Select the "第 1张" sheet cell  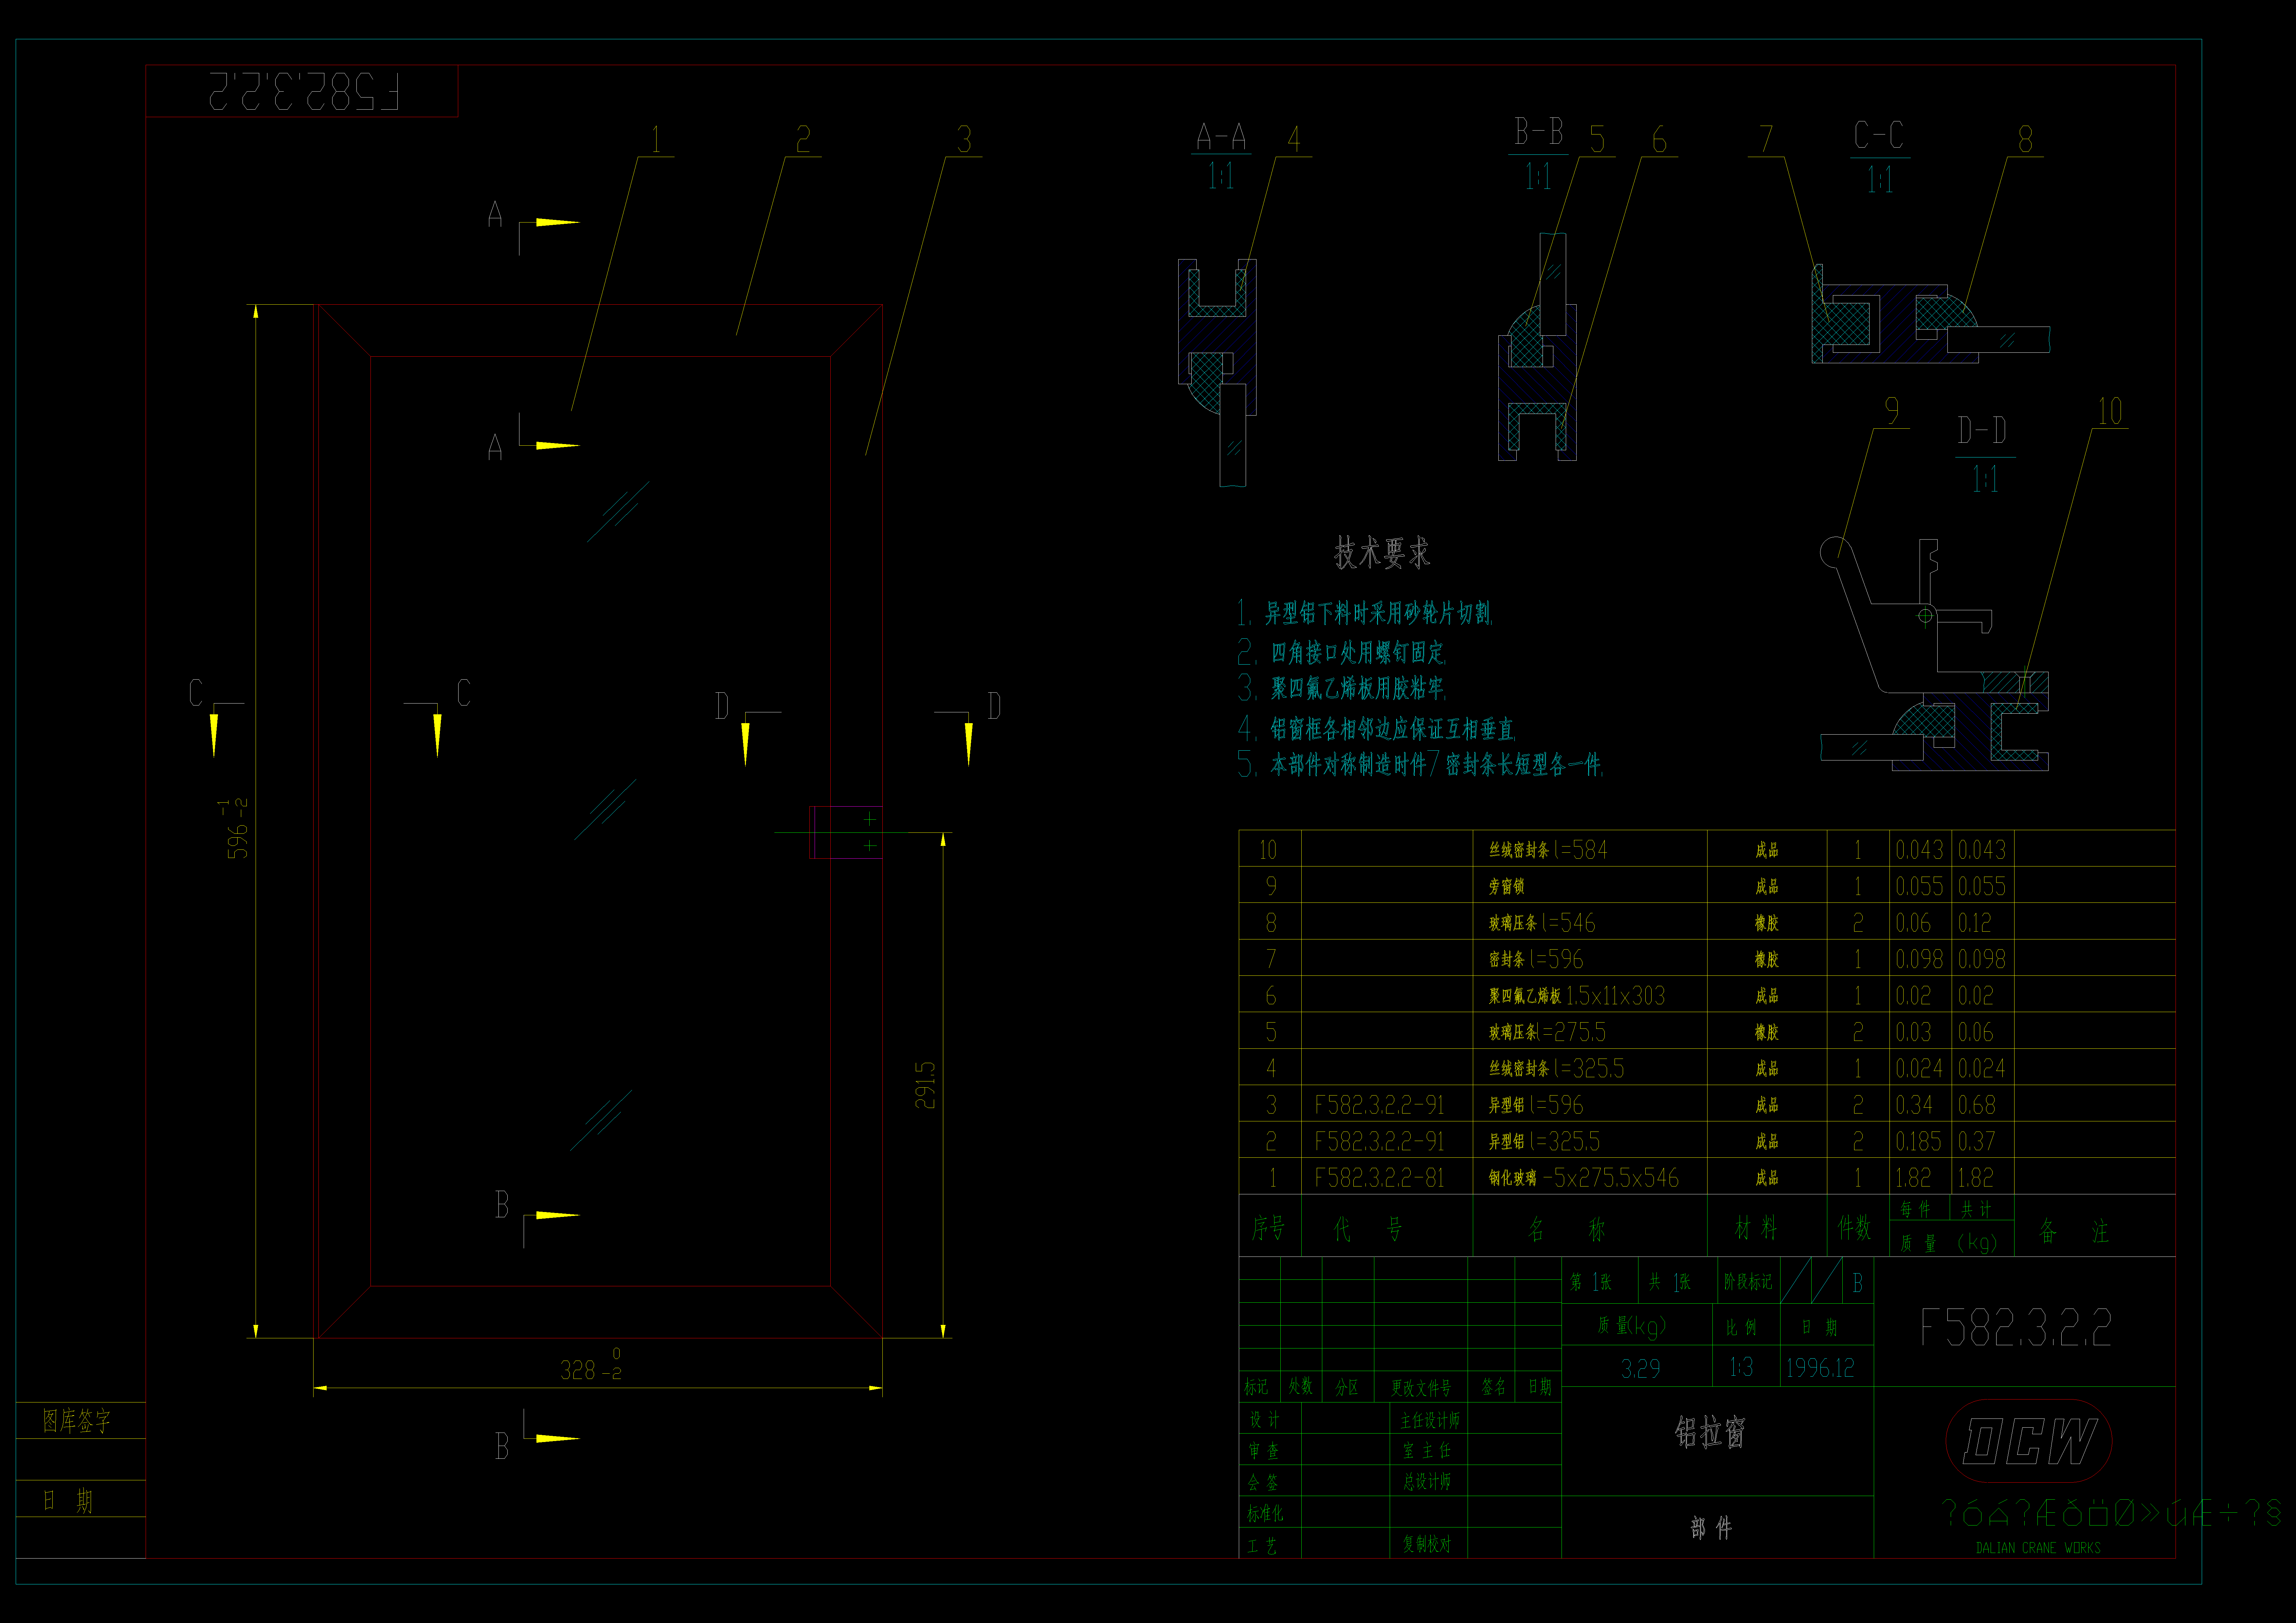point(1591,1282)
